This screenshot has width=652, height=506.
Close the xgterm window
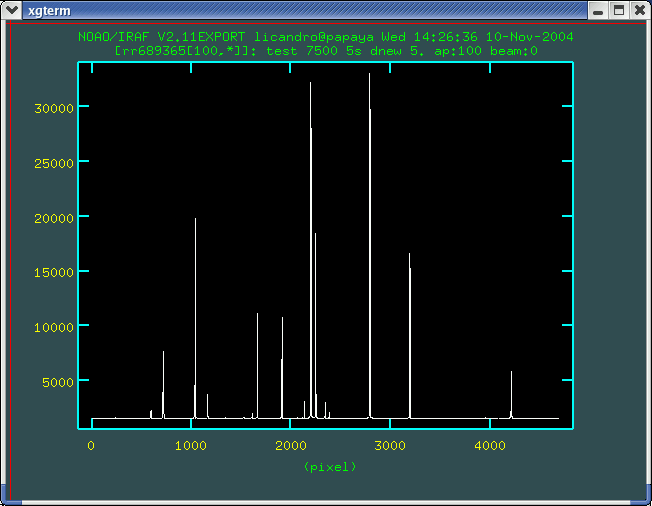[638, 10]
